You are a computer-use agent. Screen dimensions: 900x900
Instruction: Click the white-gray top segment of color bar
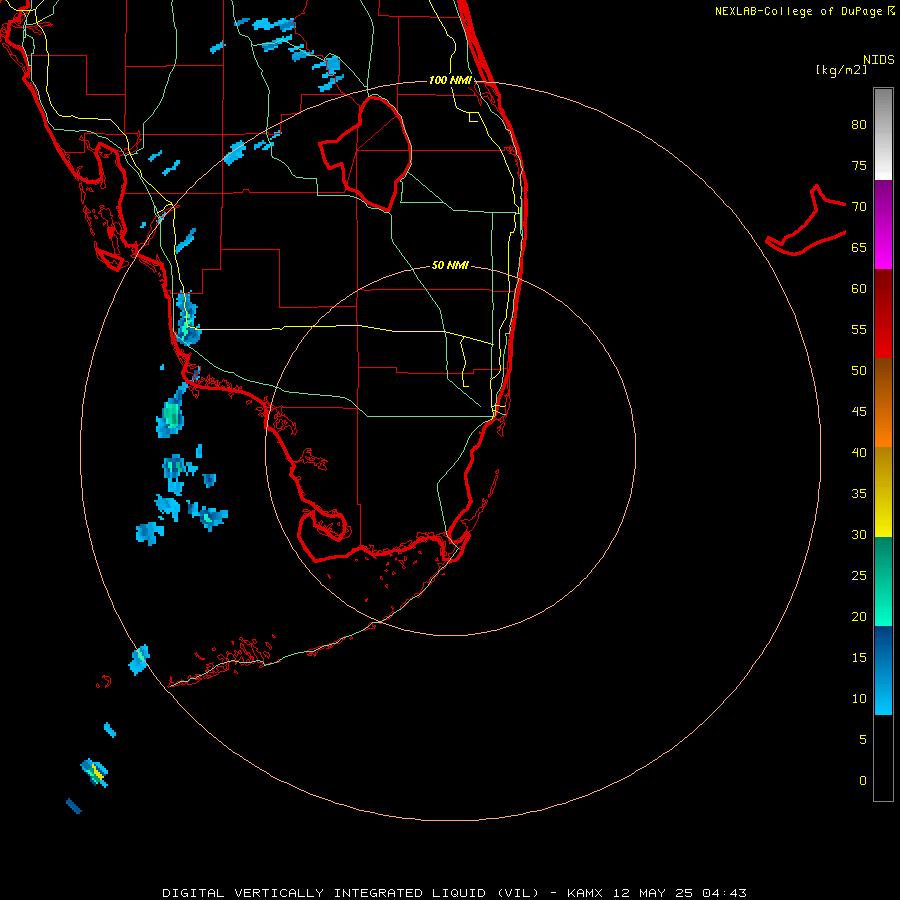tap(883, 134)
